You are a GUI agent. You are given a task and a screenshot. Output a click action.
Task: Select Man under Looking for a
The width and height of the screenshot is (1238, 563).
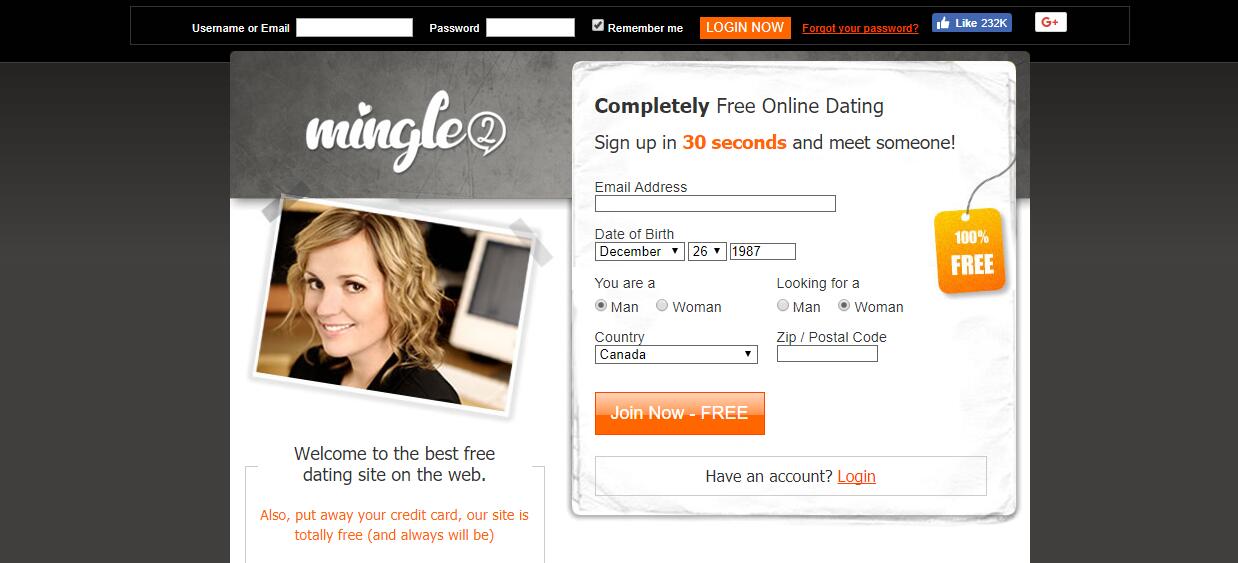(783, 306)
